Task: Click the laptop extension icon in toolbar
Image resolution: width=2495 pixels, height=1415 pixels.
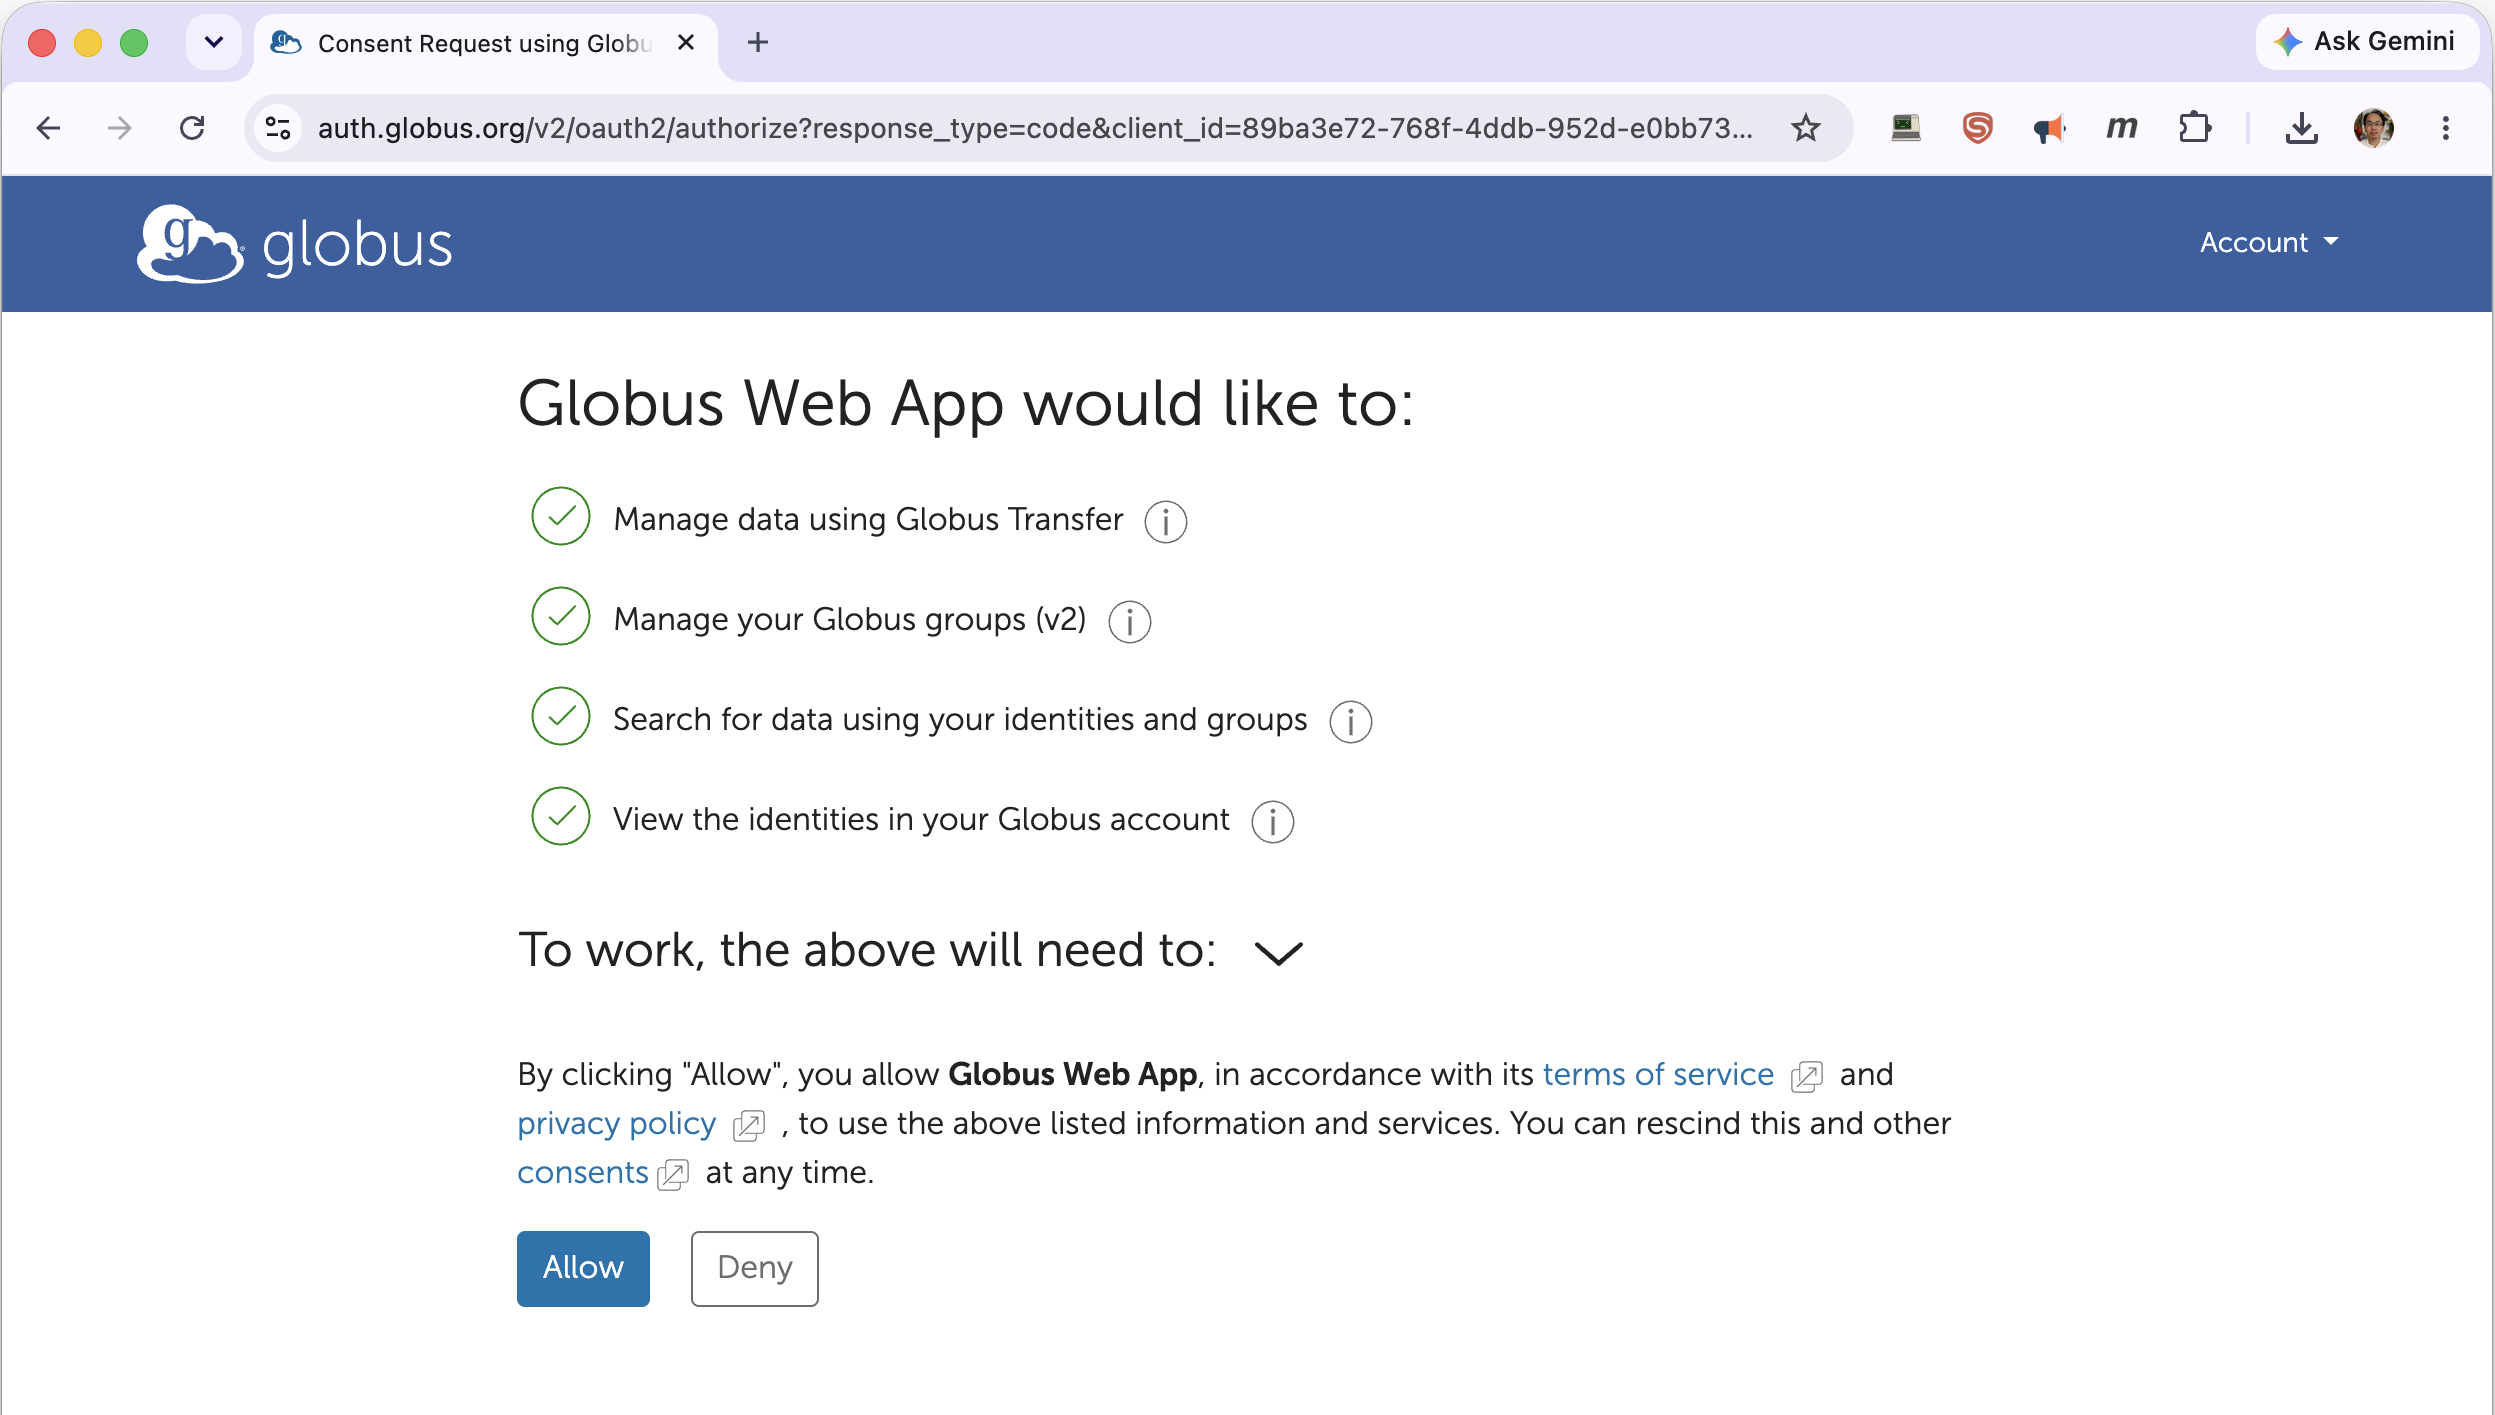Action: pos(1906,128)
